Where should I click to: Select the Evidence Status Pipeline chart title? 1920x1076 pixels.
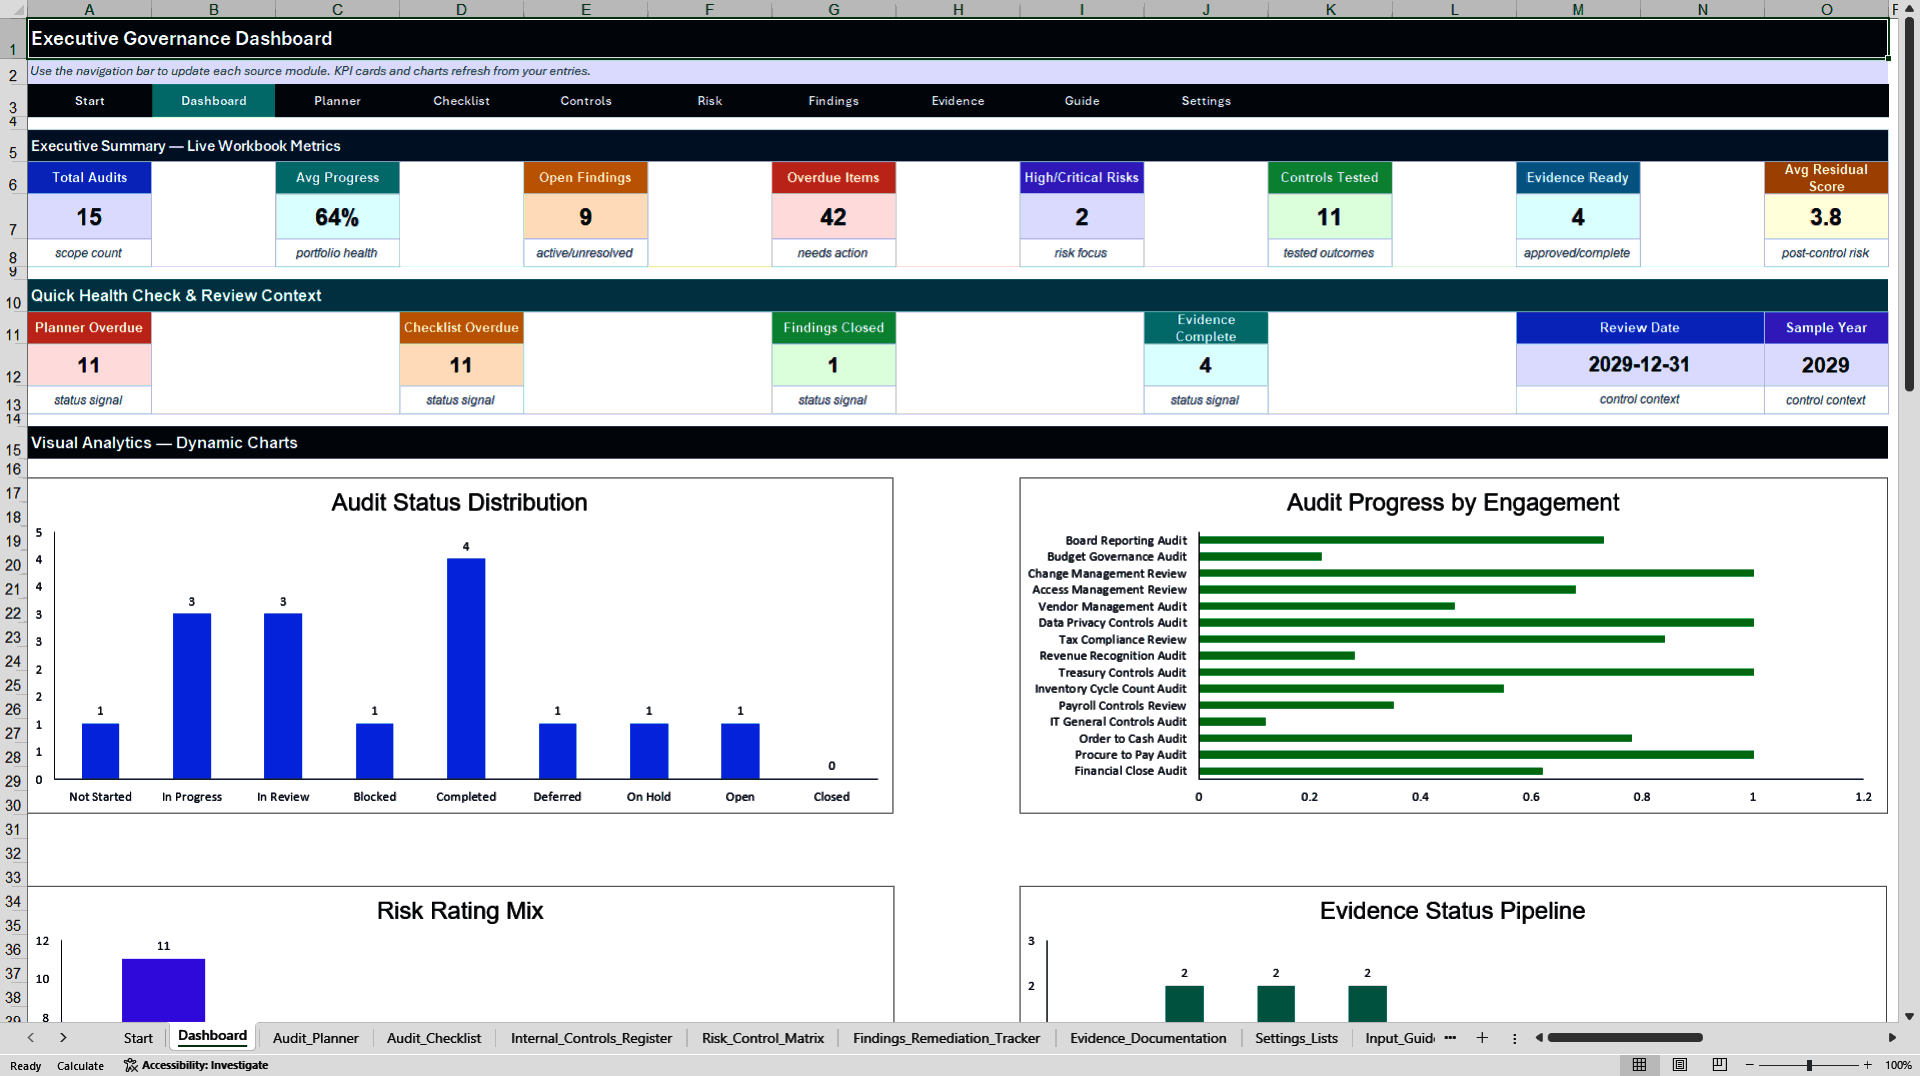click(1452, 911)
